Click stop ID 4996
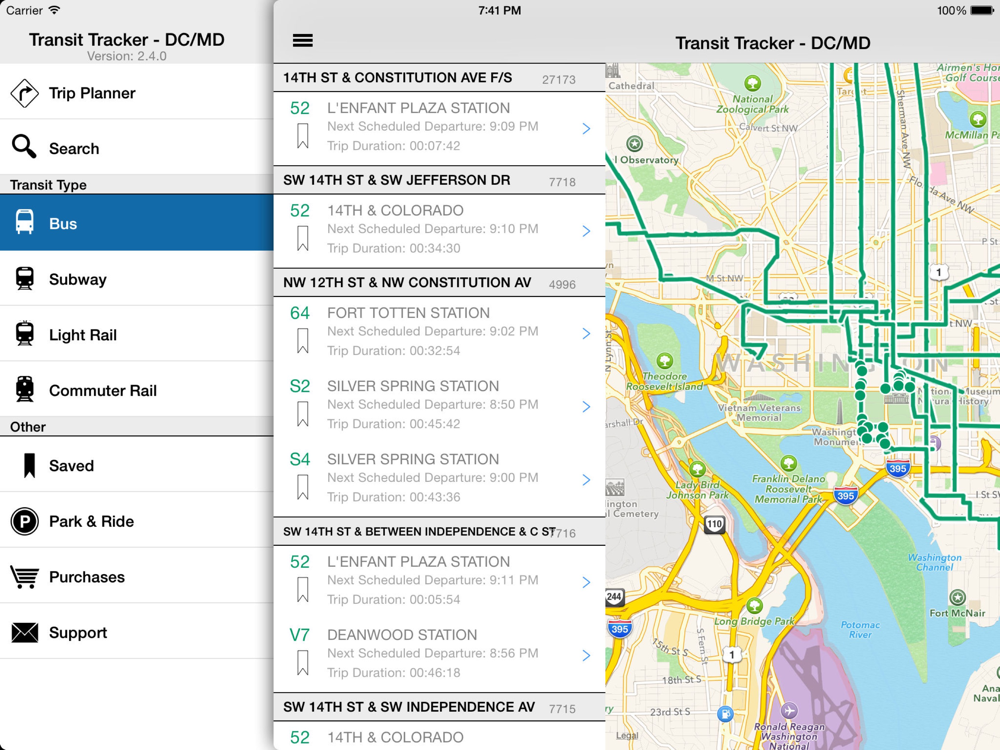This screenshot has width=1000, height=750. pos(562,284)
